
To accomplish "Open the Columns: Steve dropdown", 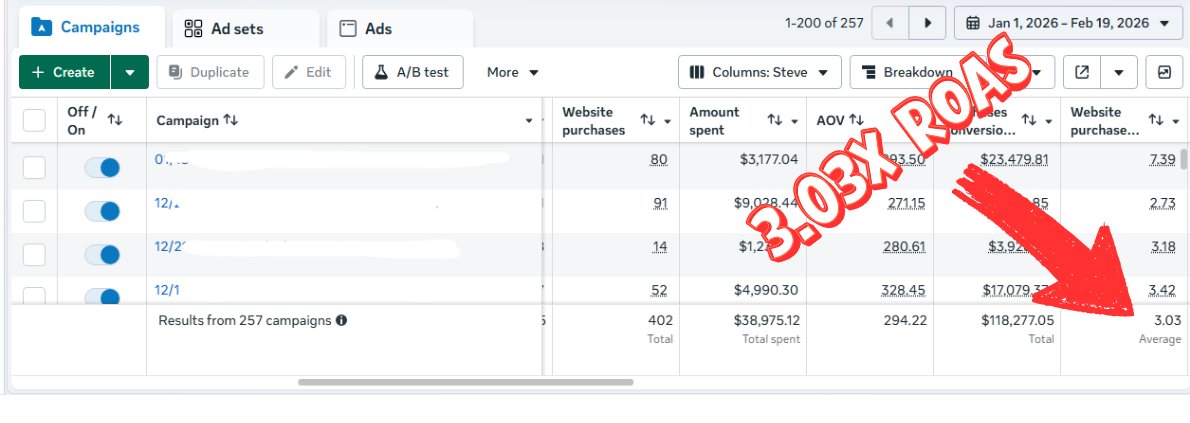I will tap(760, 72).
